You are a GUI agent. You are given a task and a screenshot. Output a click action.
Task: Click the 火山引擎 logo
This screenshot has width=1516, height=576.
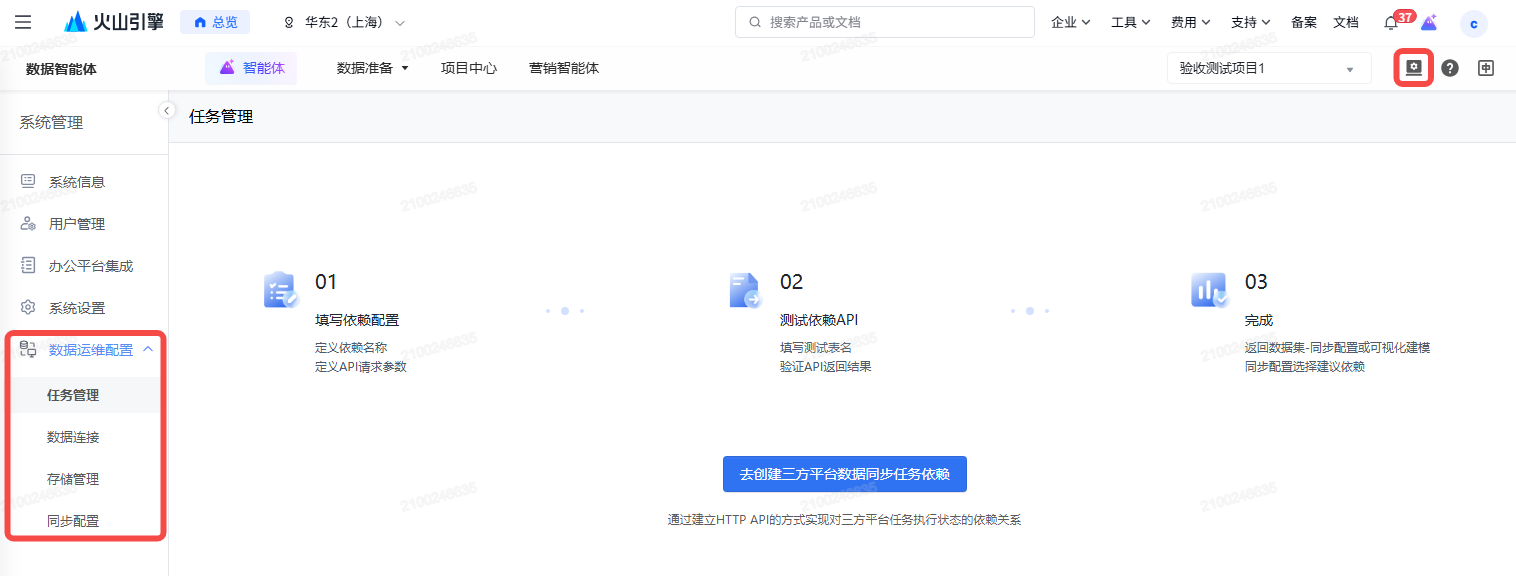pyautogui.click(x=113, y=22)
